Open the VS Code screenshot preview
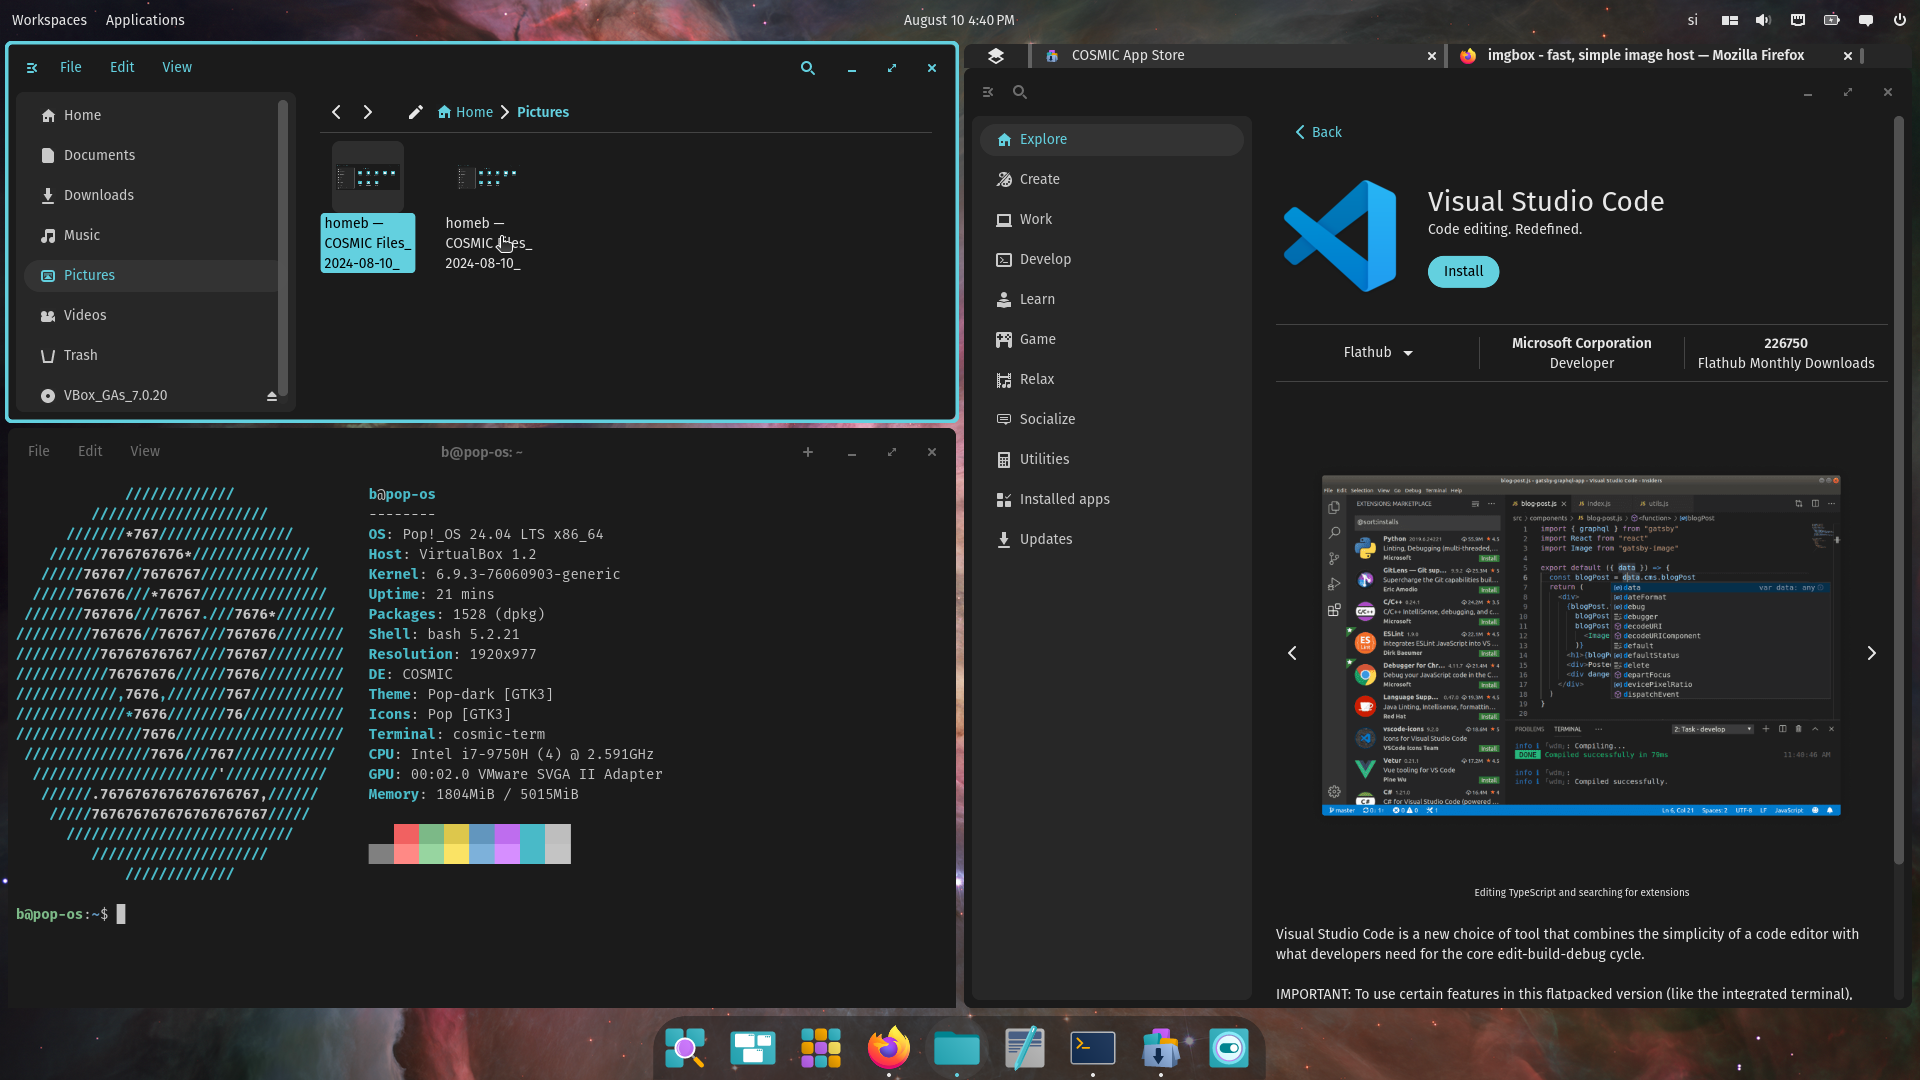Image resolution: width=1920 pixels, height=1080 pixels. [1581, 645]
